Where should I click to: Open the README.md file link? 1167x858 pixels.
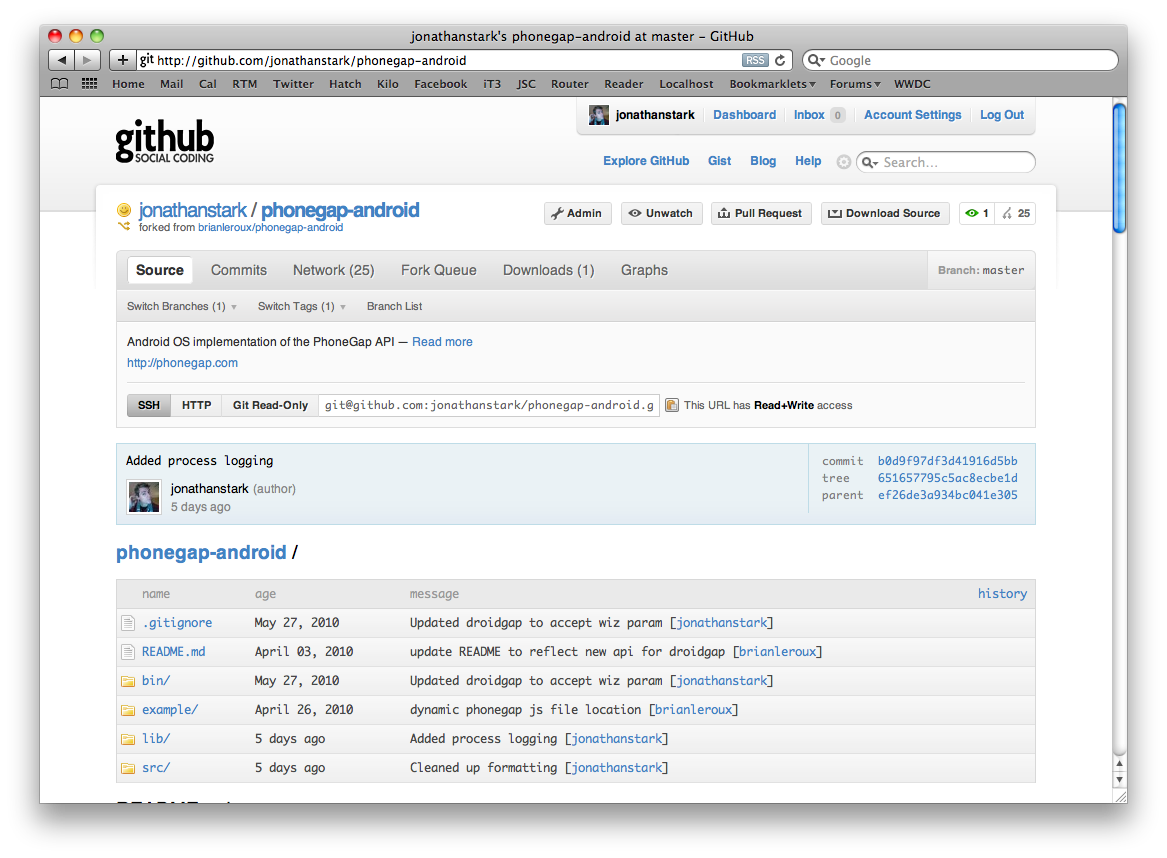coord(173,651)
